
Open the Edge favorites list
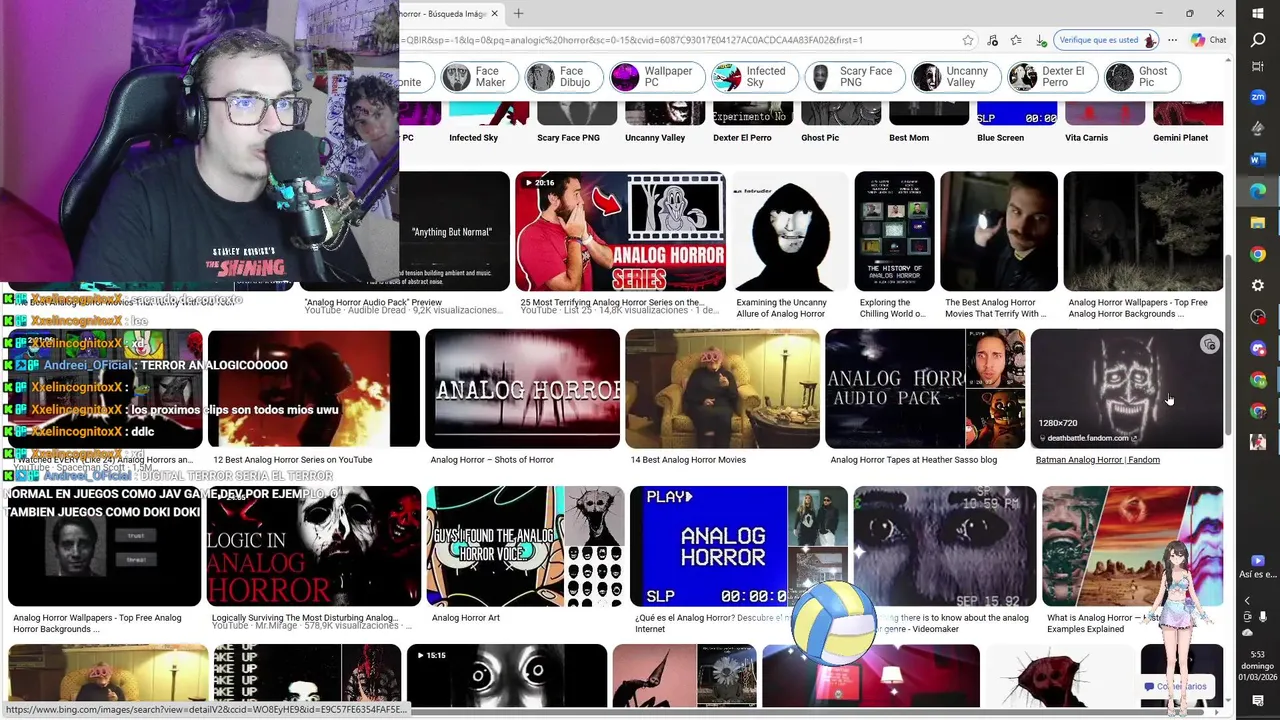click(x=1016, y=40)
